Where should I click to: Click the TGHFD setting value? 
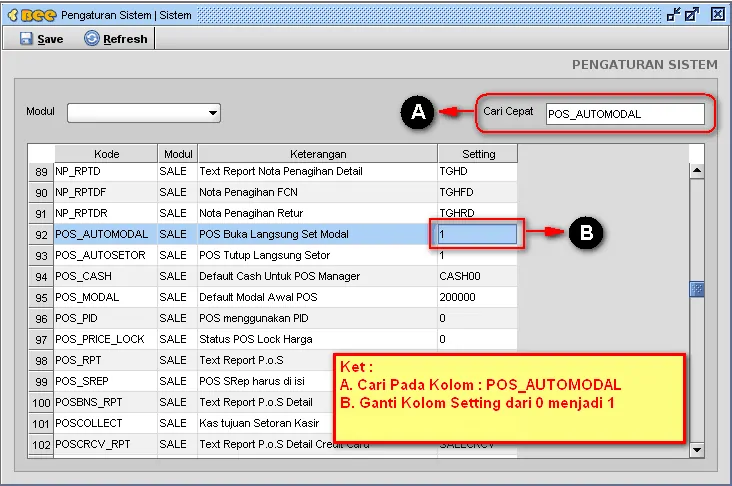[x=477, y=192]
